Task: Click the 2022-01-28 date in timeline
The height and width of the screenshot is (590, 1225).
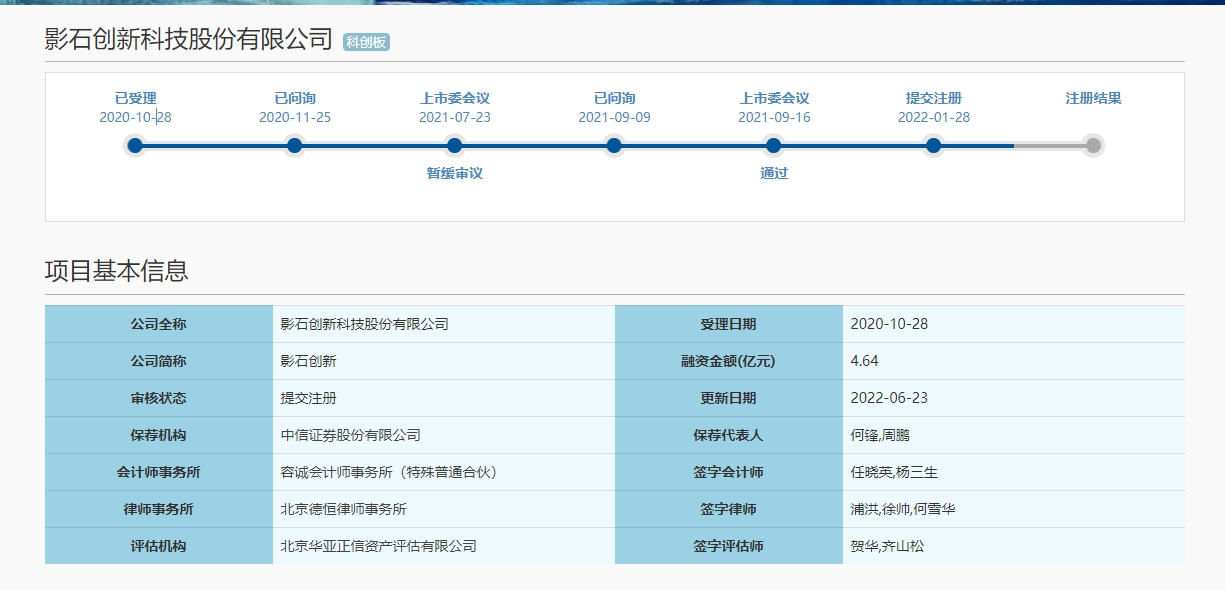Action: pyautogui.click(x=933, y=117)
